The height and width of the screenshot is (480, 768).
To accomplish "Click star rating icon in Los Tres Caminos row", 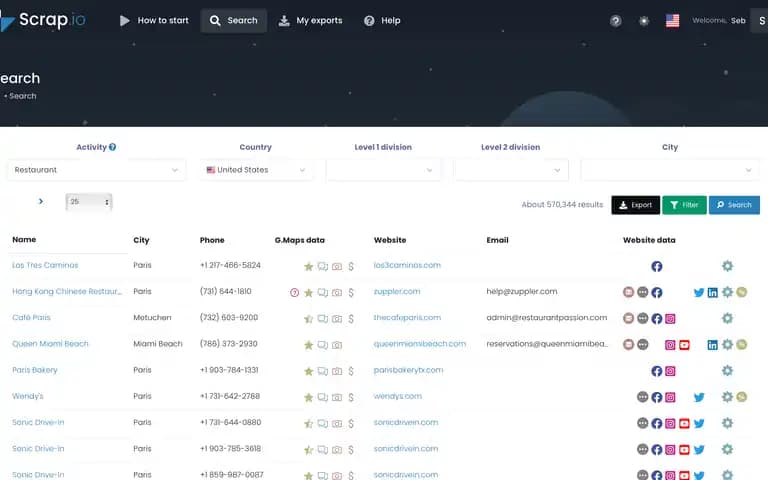I will click(x=309, y=266).
